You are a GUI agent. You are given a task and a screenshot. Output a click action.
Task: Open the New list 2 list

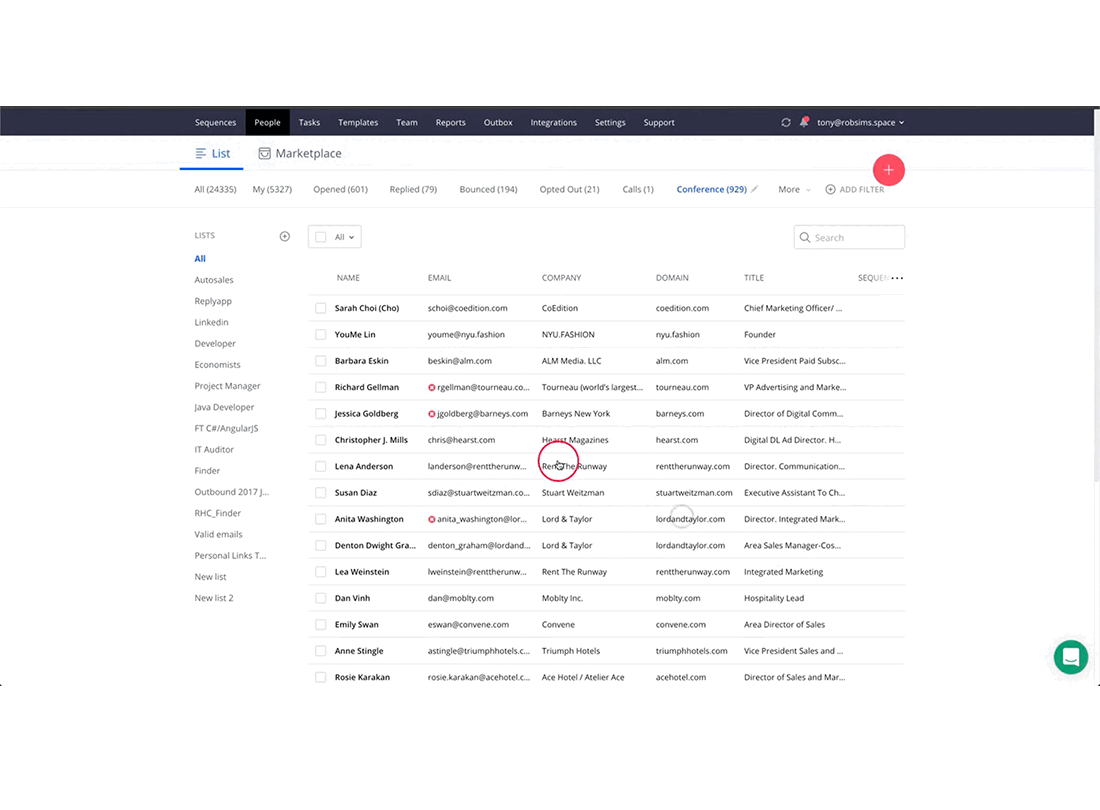point(214,598)
